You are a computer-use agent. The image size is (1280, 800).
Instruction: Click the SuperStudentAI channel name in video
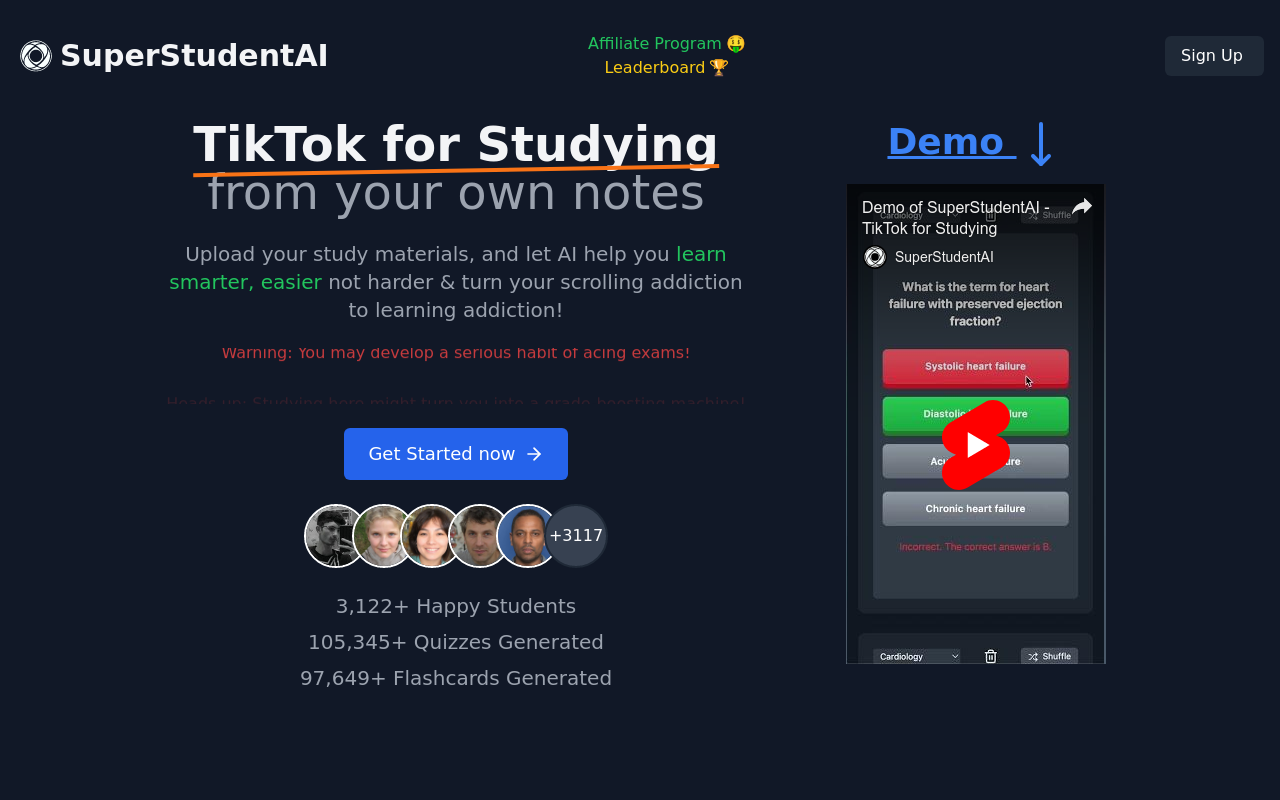click(x=944, y=257)
